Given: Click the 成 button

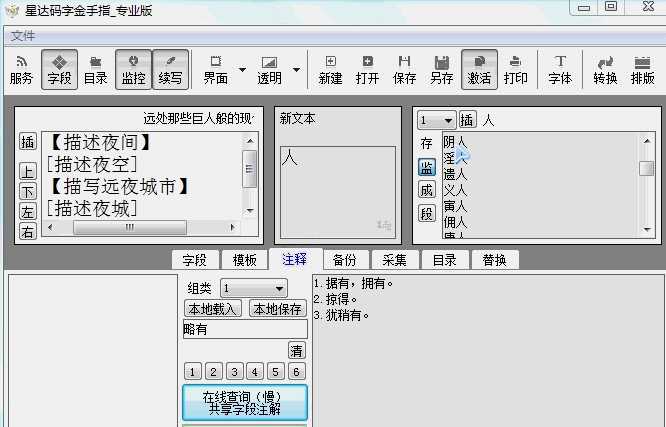Looking at the screenshot, I should (426, 190).
